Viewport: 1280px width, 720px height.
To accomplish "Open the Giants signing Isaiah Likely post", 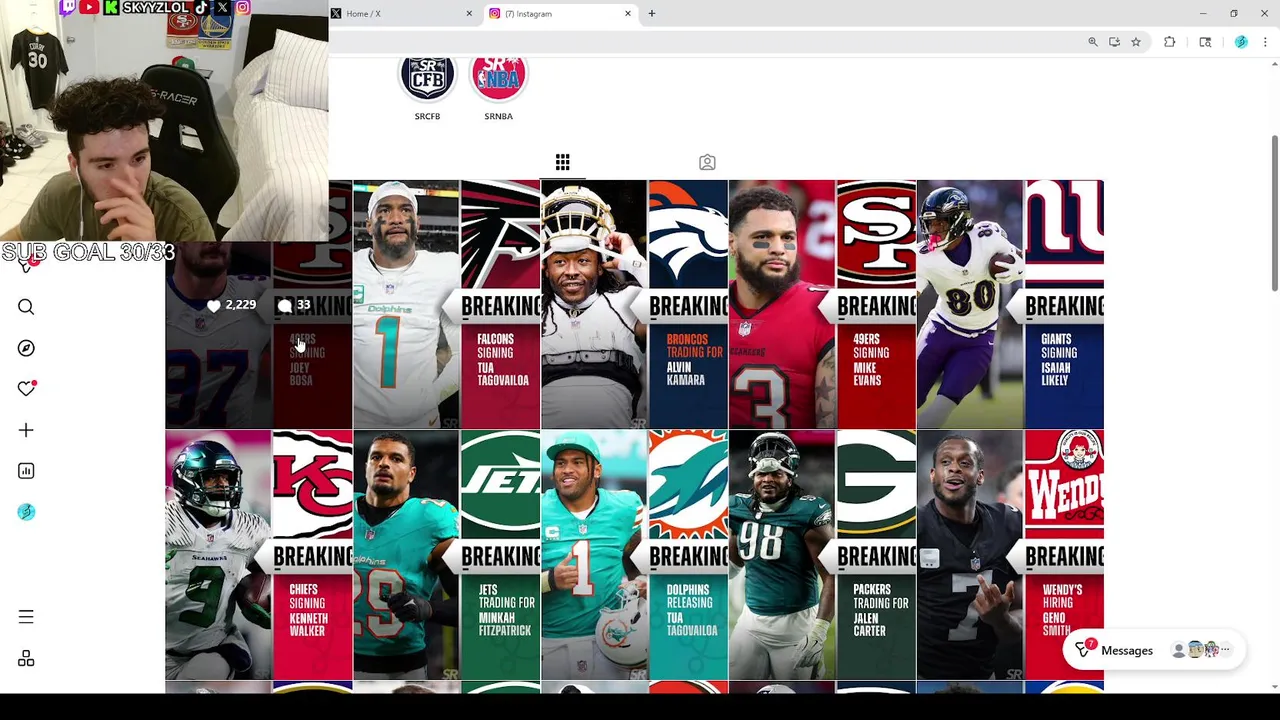I will 1010,304.
